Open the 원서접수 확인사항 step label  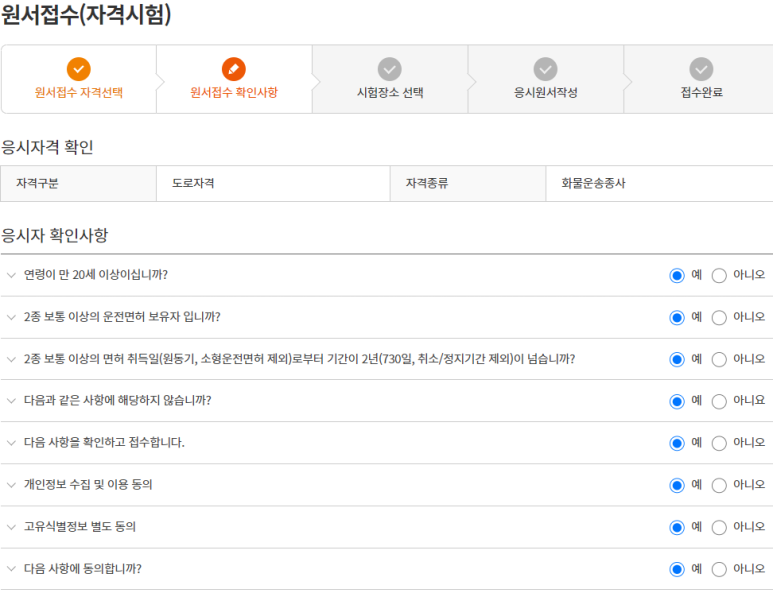point(234,92)
